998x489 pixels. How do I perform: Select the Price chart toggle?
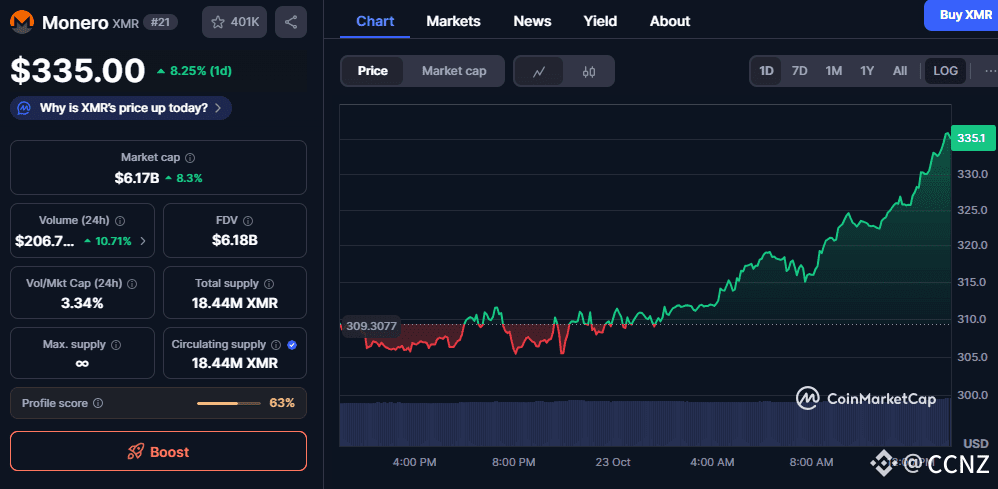(x=373, y=71)
